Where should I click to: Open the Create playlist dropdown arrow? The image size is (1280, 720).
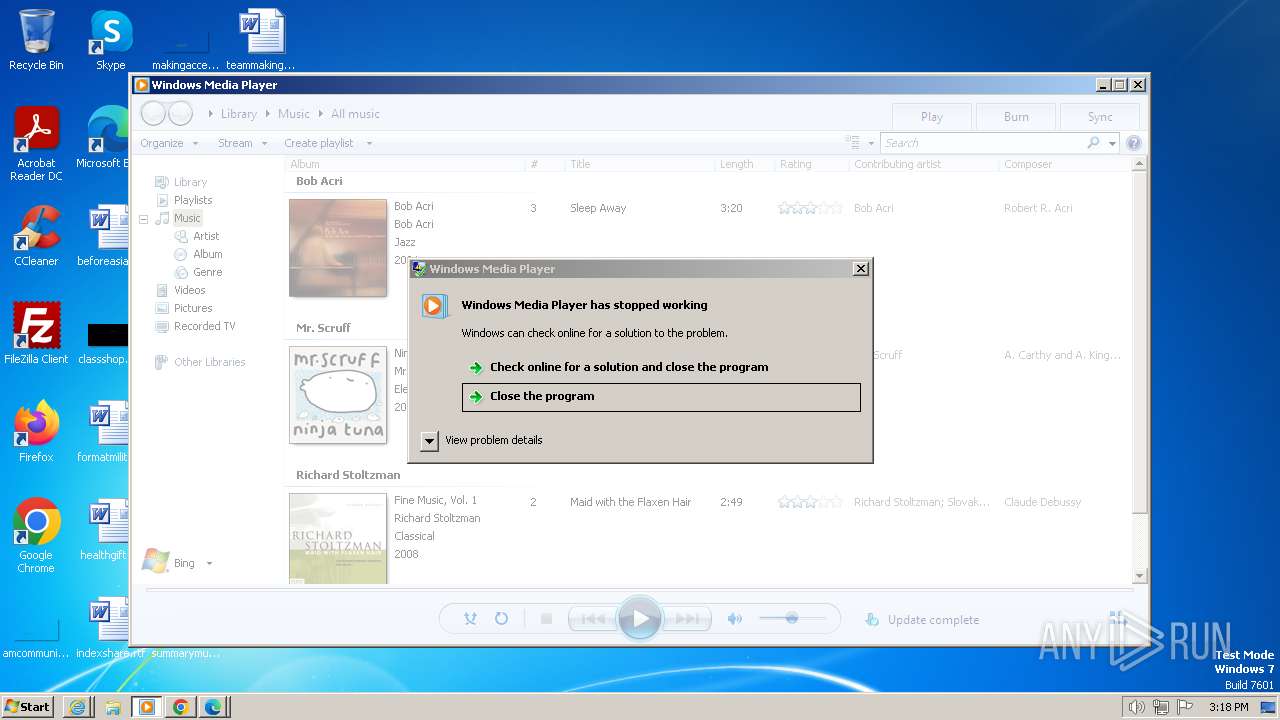[369, 143]
